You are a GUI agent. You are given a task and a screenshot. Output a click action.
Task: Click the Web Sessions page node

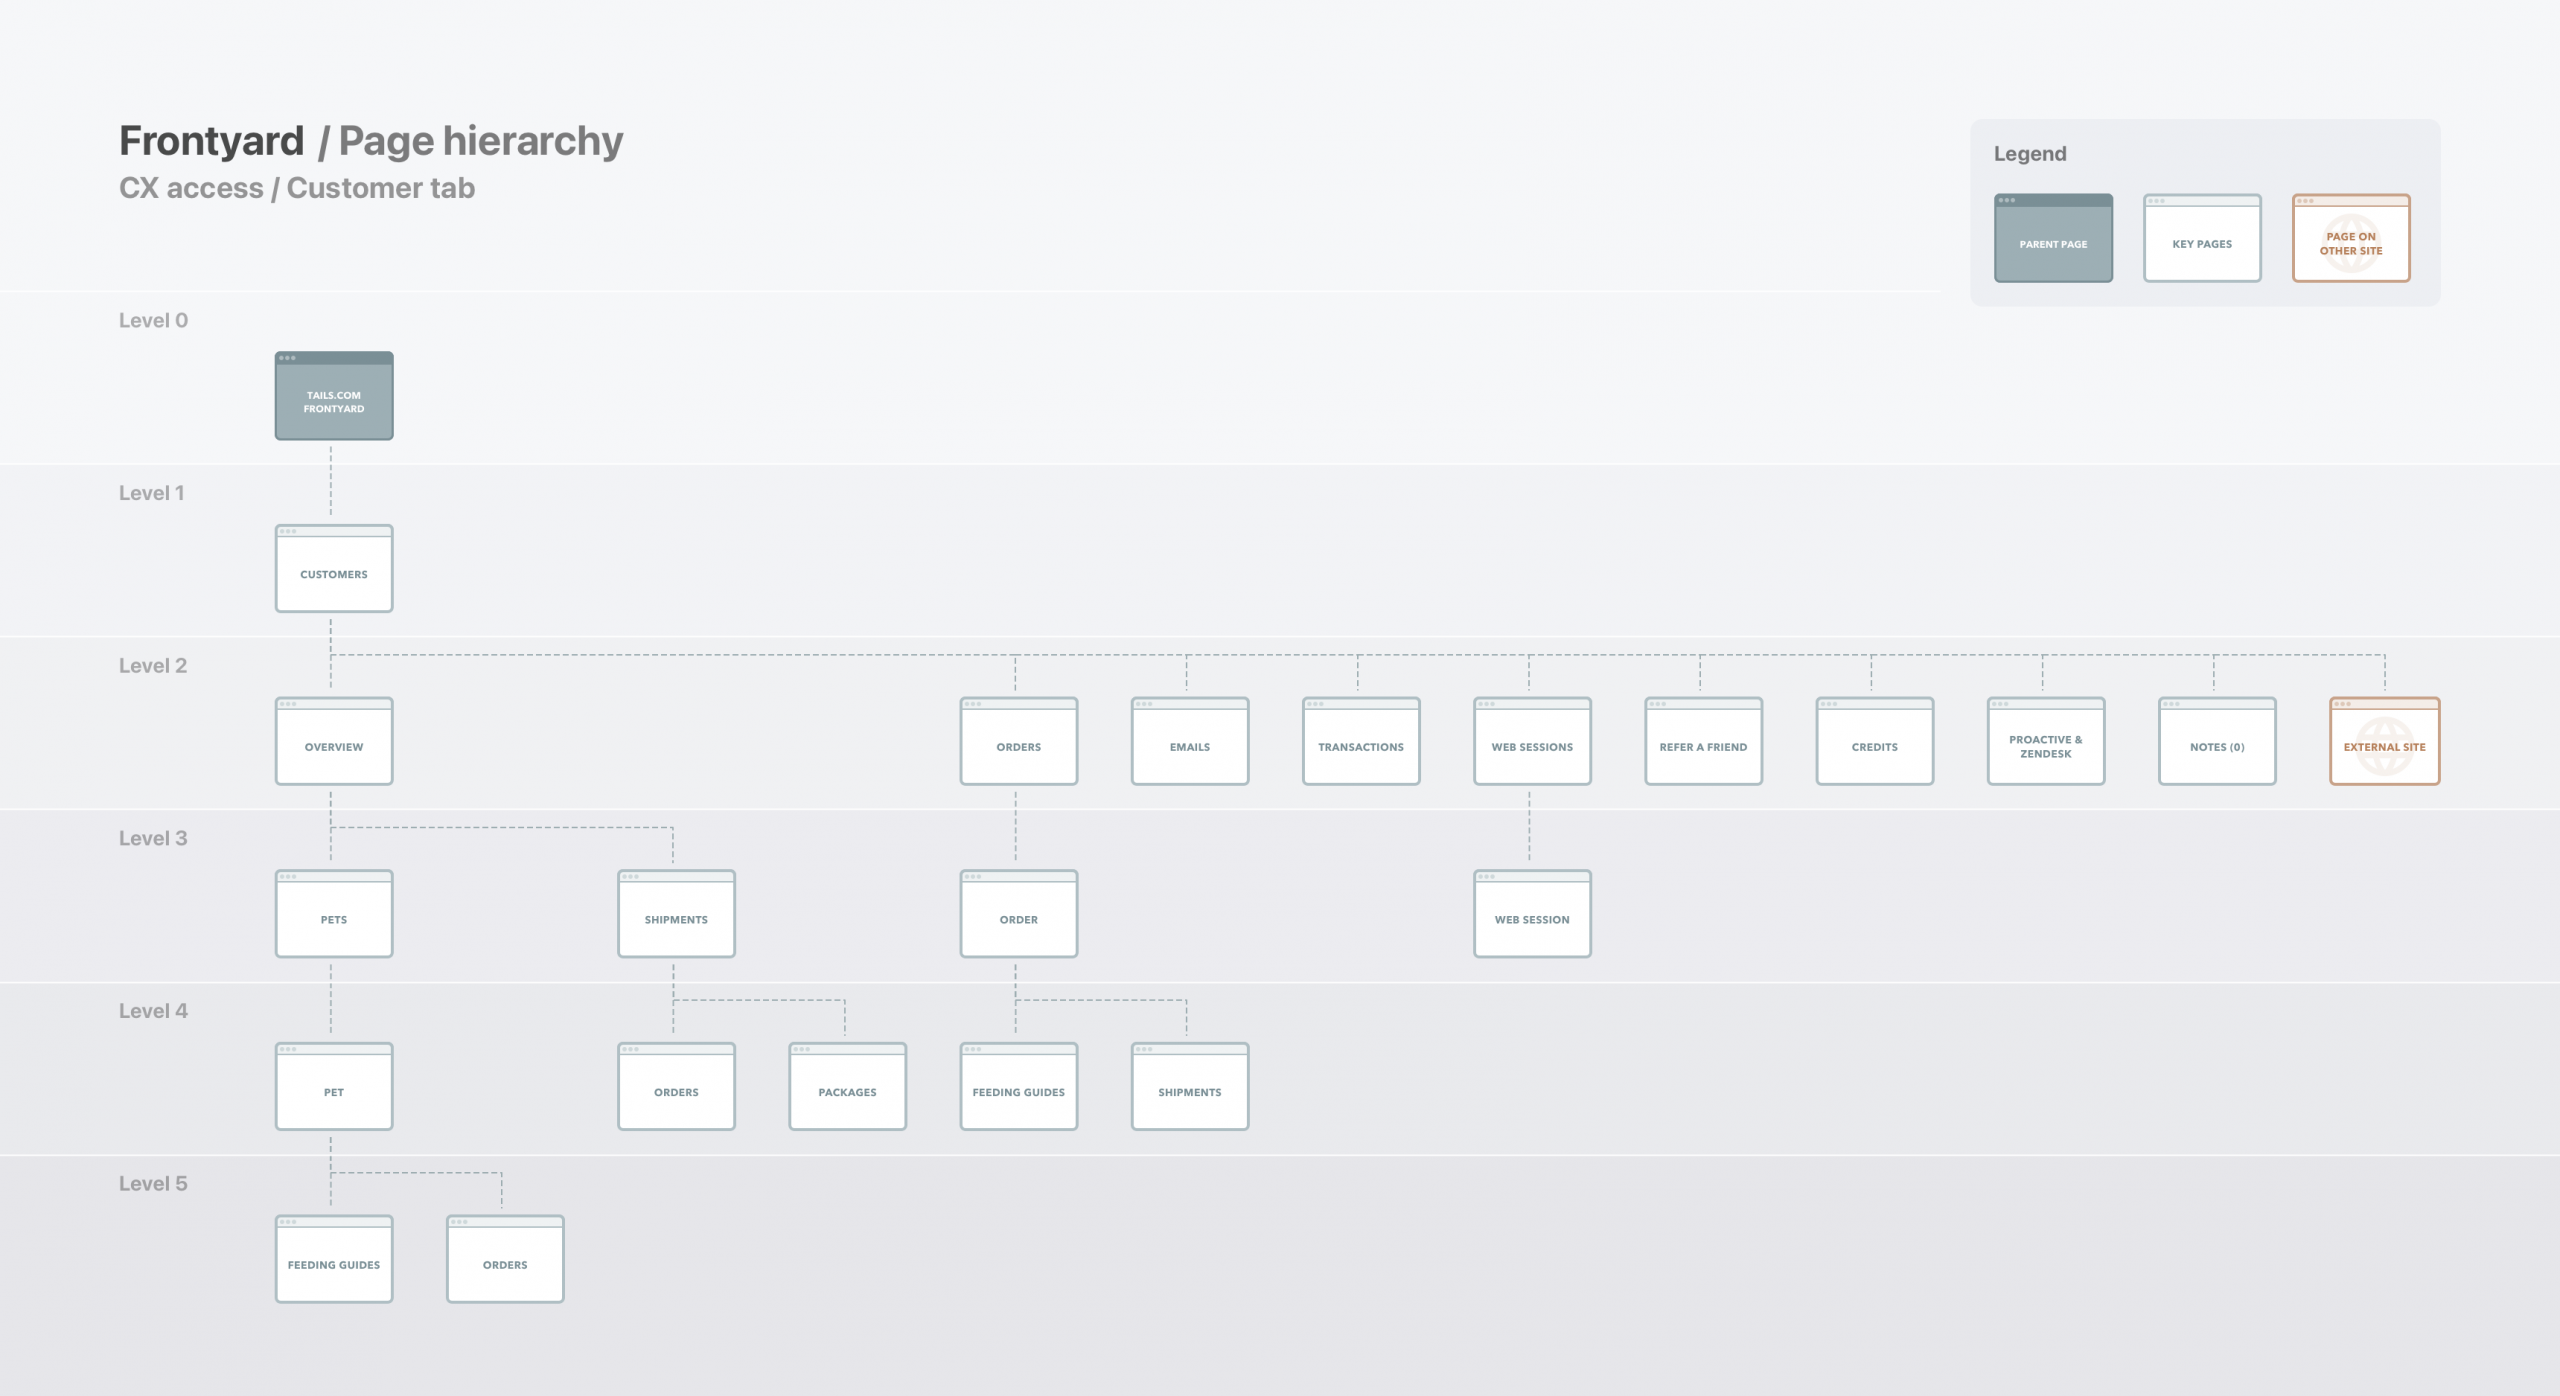click(1532, 742)
